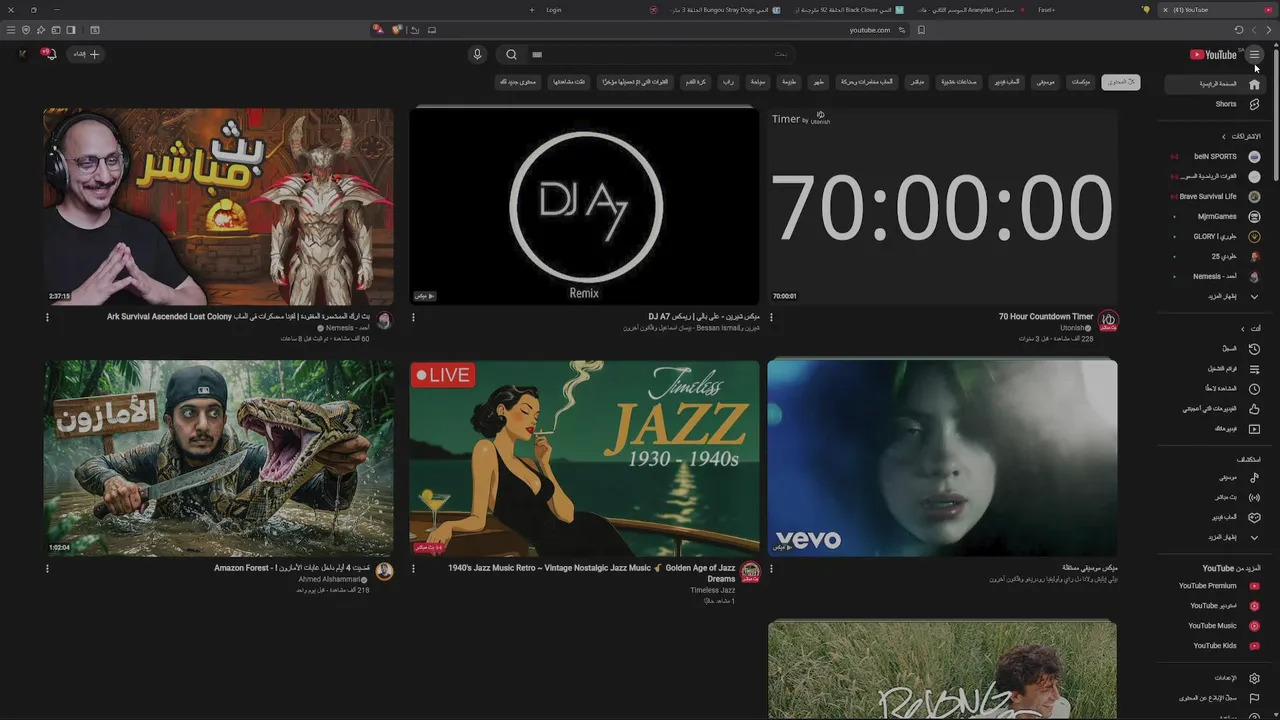This screenshot has height=720, width=1280.
Task: Open options menu for DJ A7 mix
Action: pos(413,317)
